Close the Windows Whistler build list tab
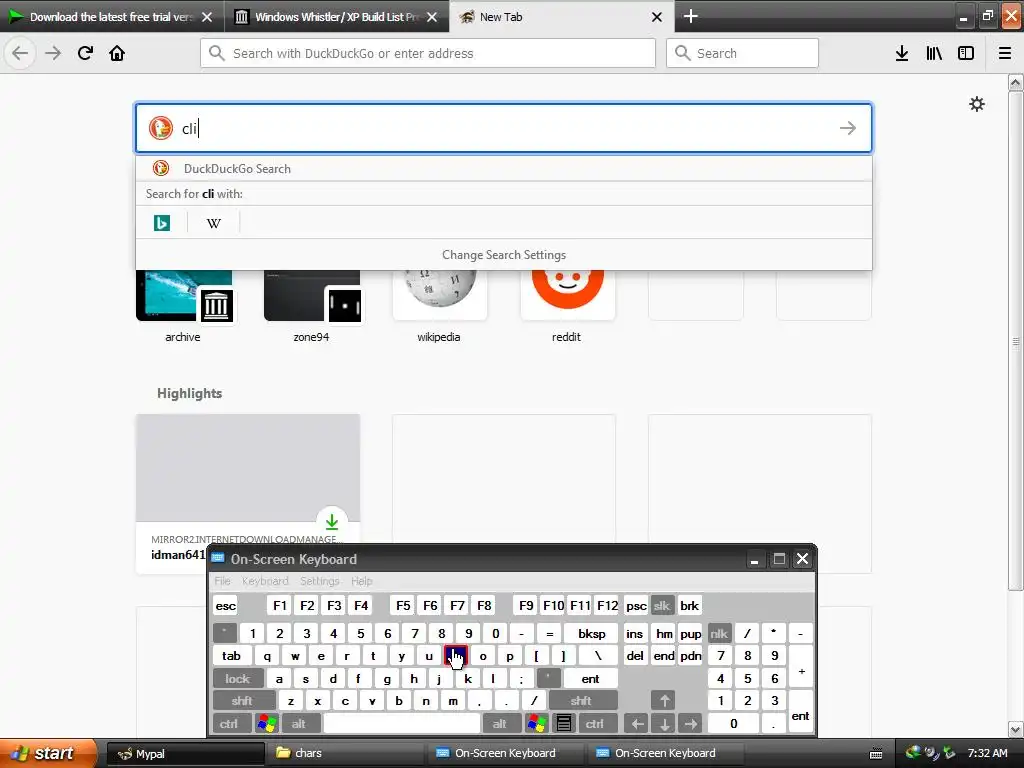 [x=432, y=17]
